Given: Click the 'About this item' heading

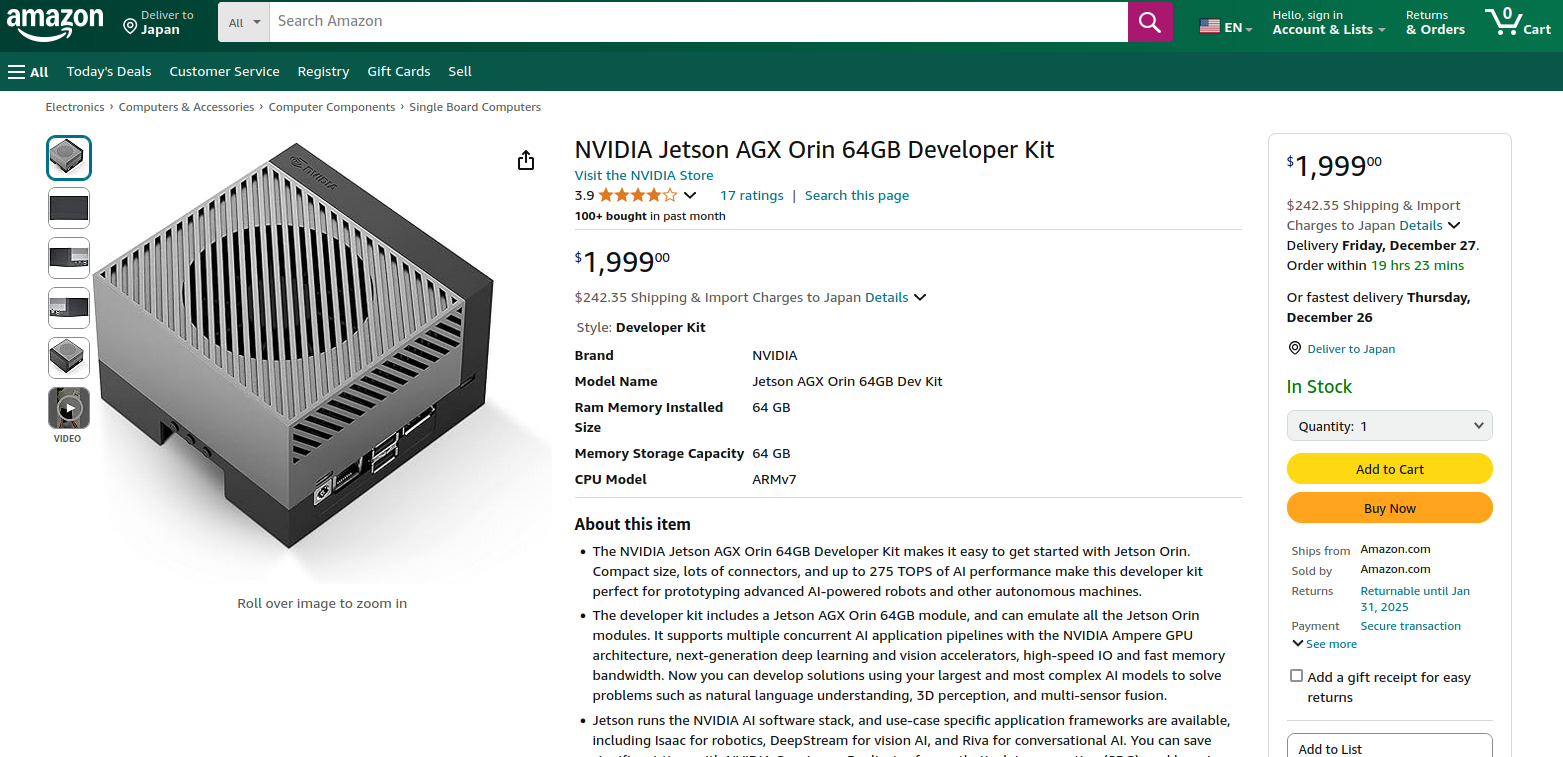Looking at the screenshot, I should pyautogui.click(x=633, y=524).
